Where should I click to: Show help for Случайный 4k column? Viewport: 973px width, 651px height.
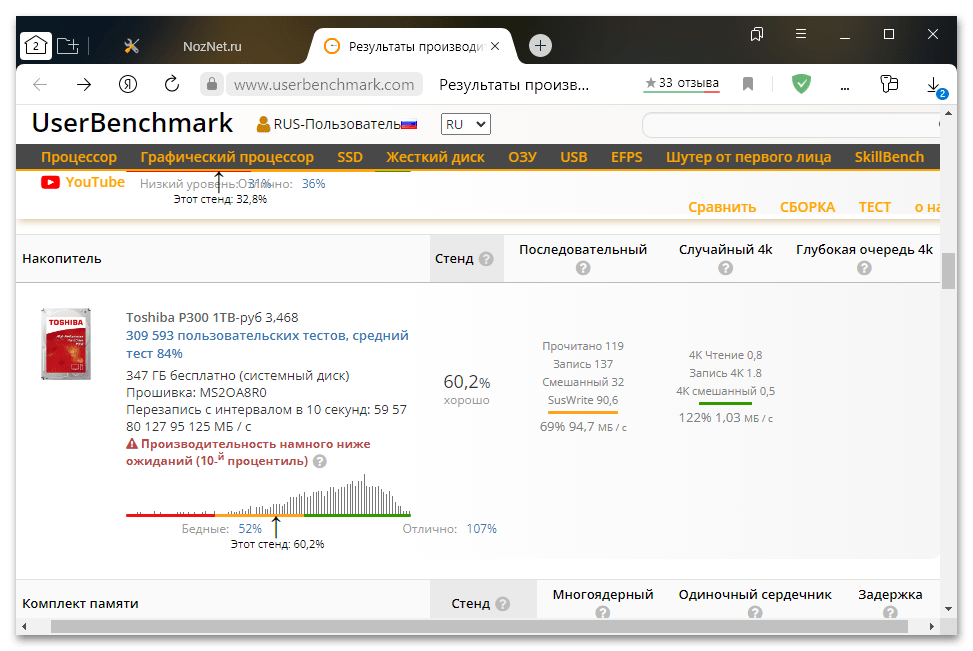coord(725,268)
